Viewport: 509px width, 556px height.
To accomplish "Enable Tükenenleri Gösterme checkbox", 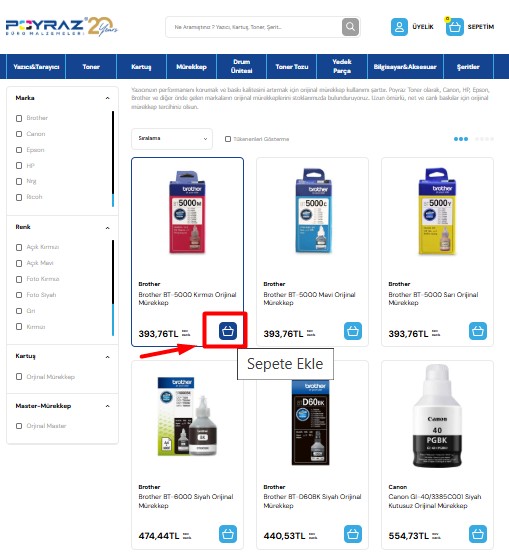I will click(228, 139).
